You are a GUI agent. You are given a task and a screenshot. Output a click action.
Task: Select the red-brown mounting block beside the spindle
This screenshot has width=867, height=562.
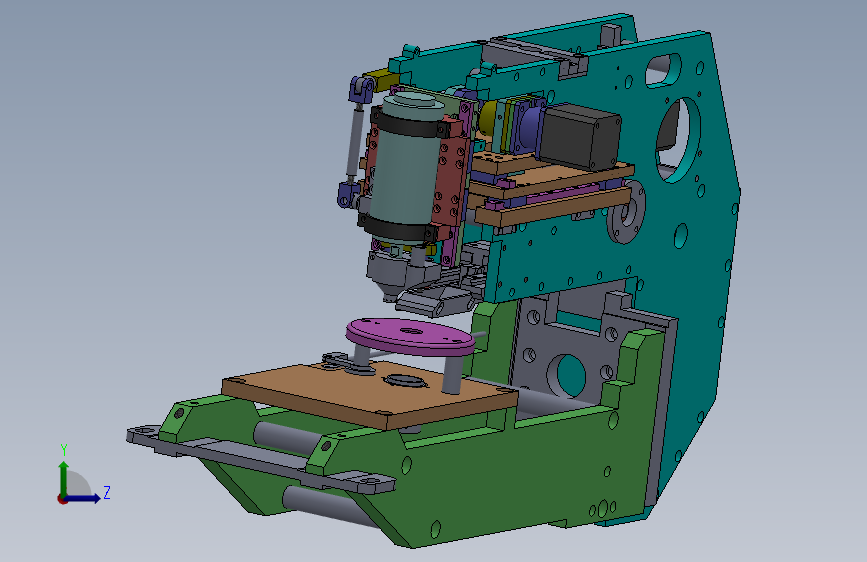(x=453, y=174)
